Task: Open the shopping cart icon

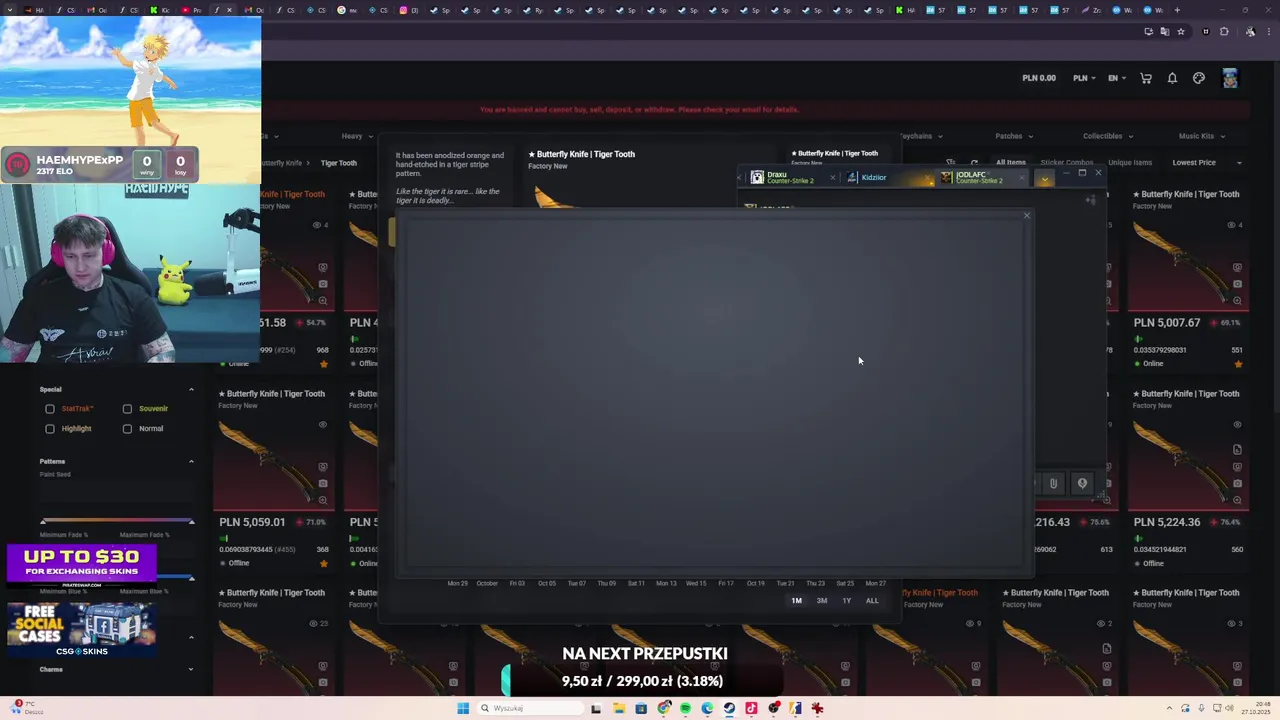Action: [1146, 78]
